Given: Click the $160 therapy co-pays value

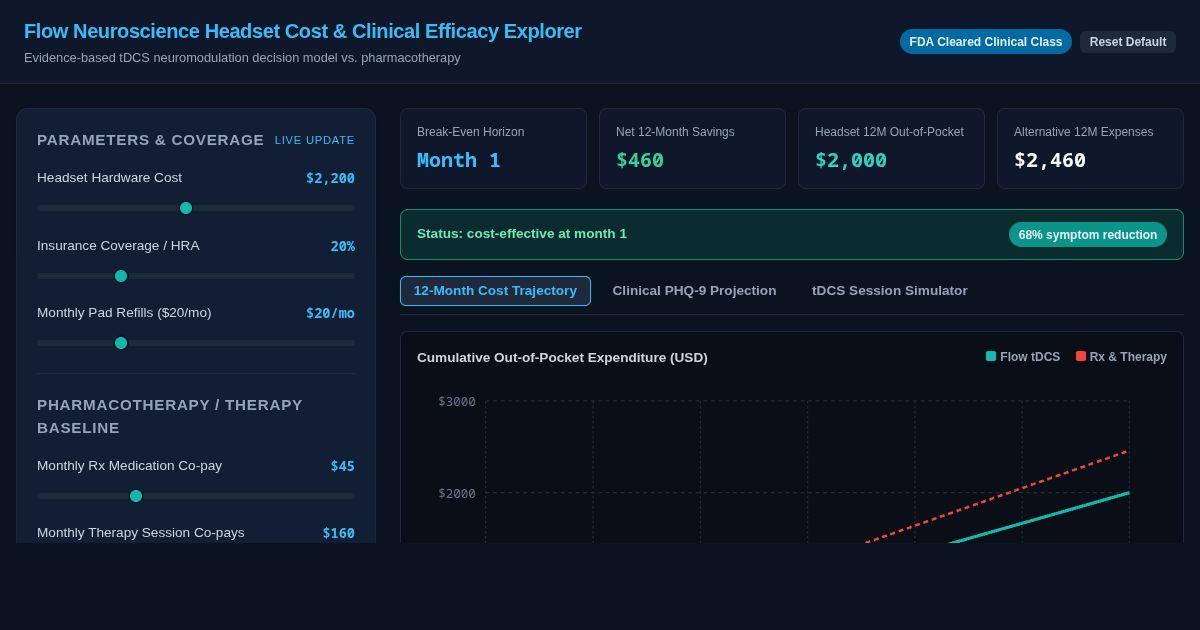Looking at the screenshot, I should (339, 533).
